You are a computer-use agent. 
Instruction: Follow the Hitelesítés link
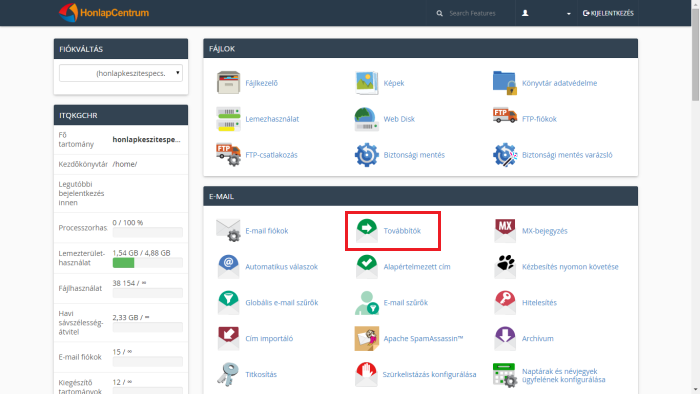click(x=539, y=303)
